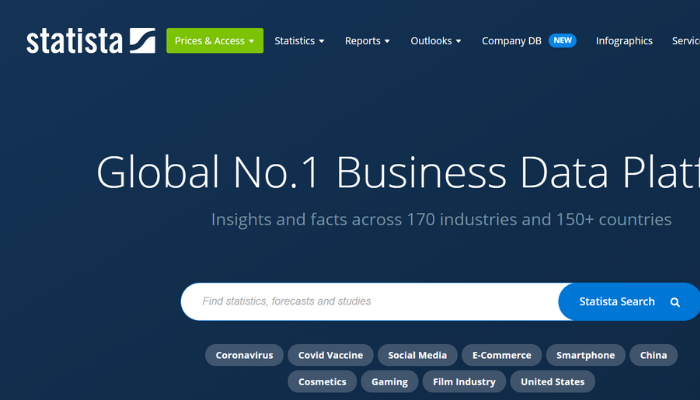
Task: Expand the Statistics menu
Action: click(299, 41)
